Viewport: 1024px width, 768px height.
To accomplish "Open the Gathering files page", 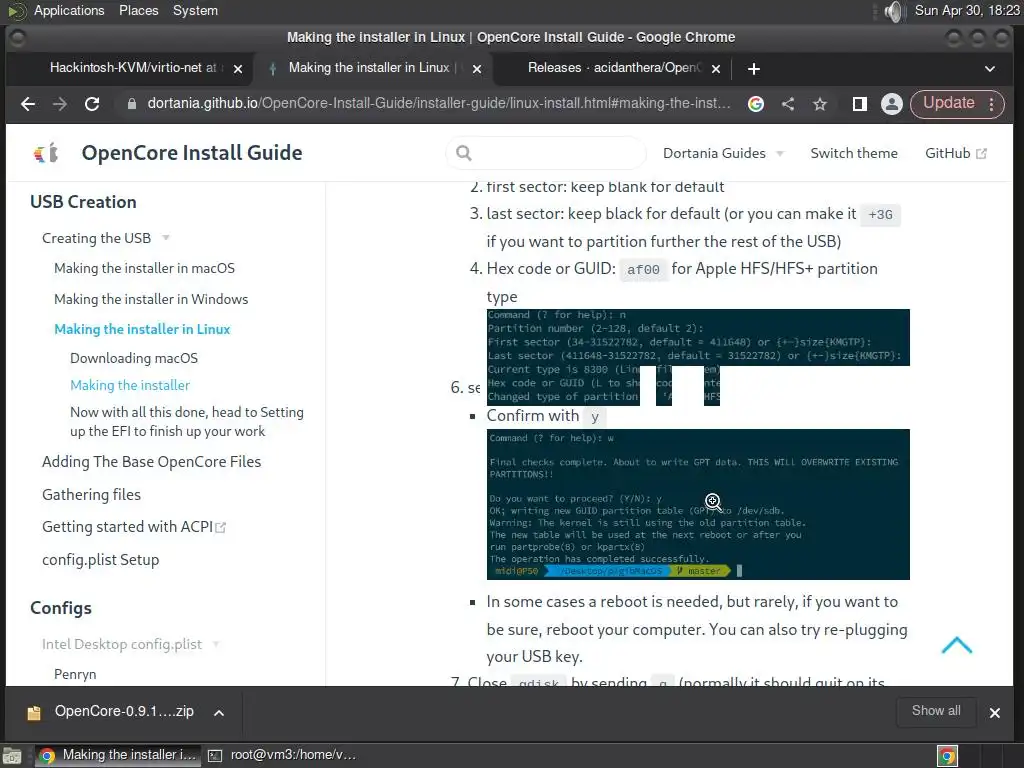I will (91, 494).
